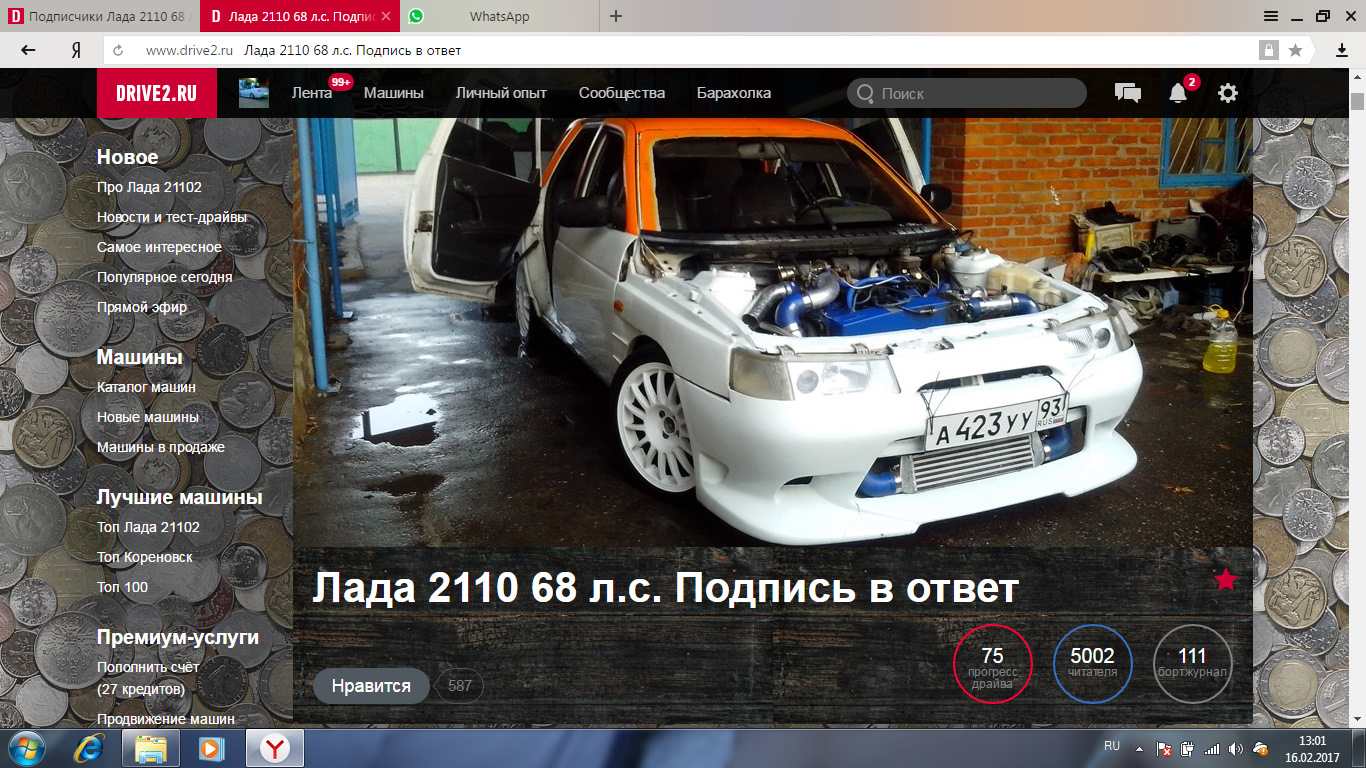1366x768 pixels.
Task: Go back using the browser back arrow
Action: click(28, 50)
